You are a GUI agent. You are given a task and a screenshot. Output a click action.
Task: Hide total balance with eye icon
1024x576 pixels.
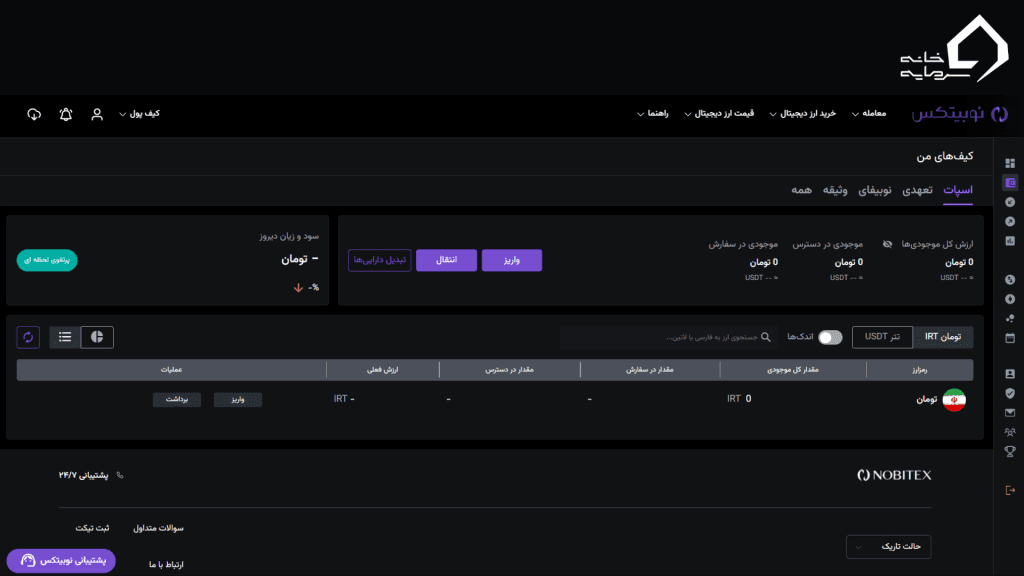pyautogui.click(x=888, y=244)
